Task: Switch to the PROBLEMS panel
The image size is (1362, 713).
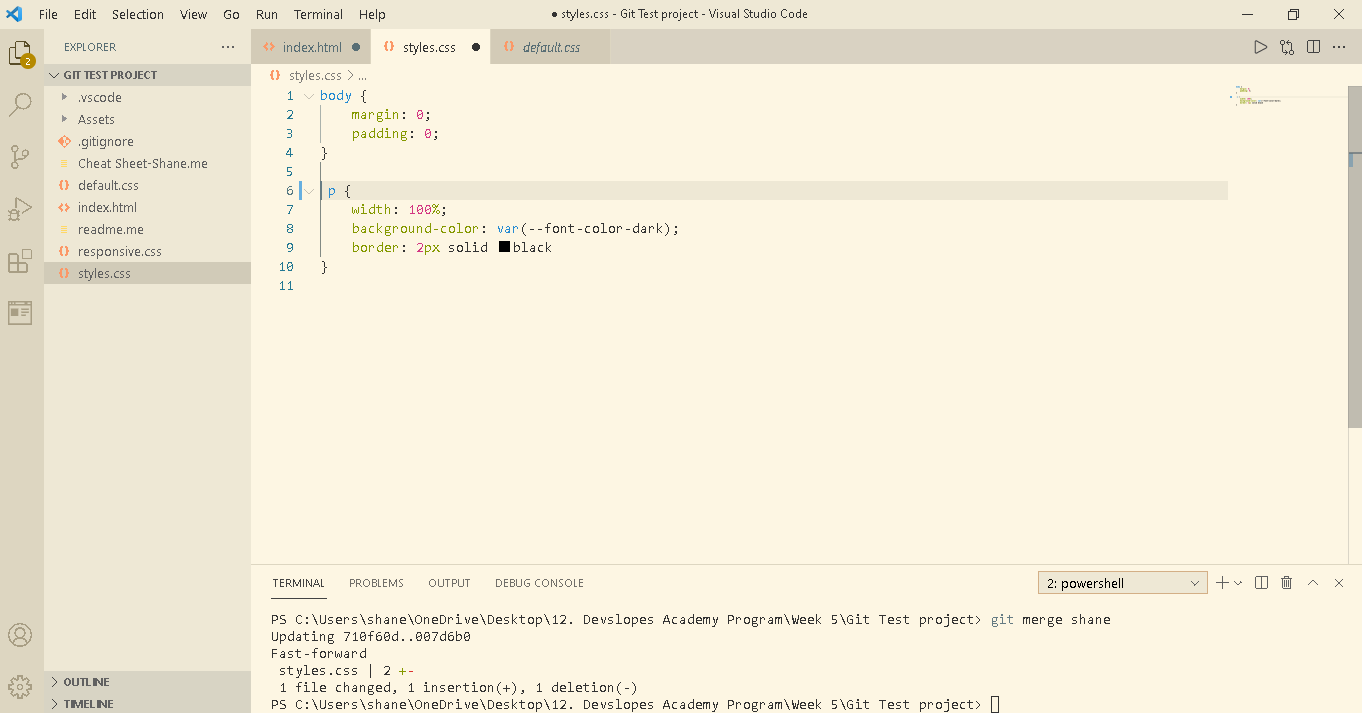Action: pyautogui.click(x=376, y=582)
